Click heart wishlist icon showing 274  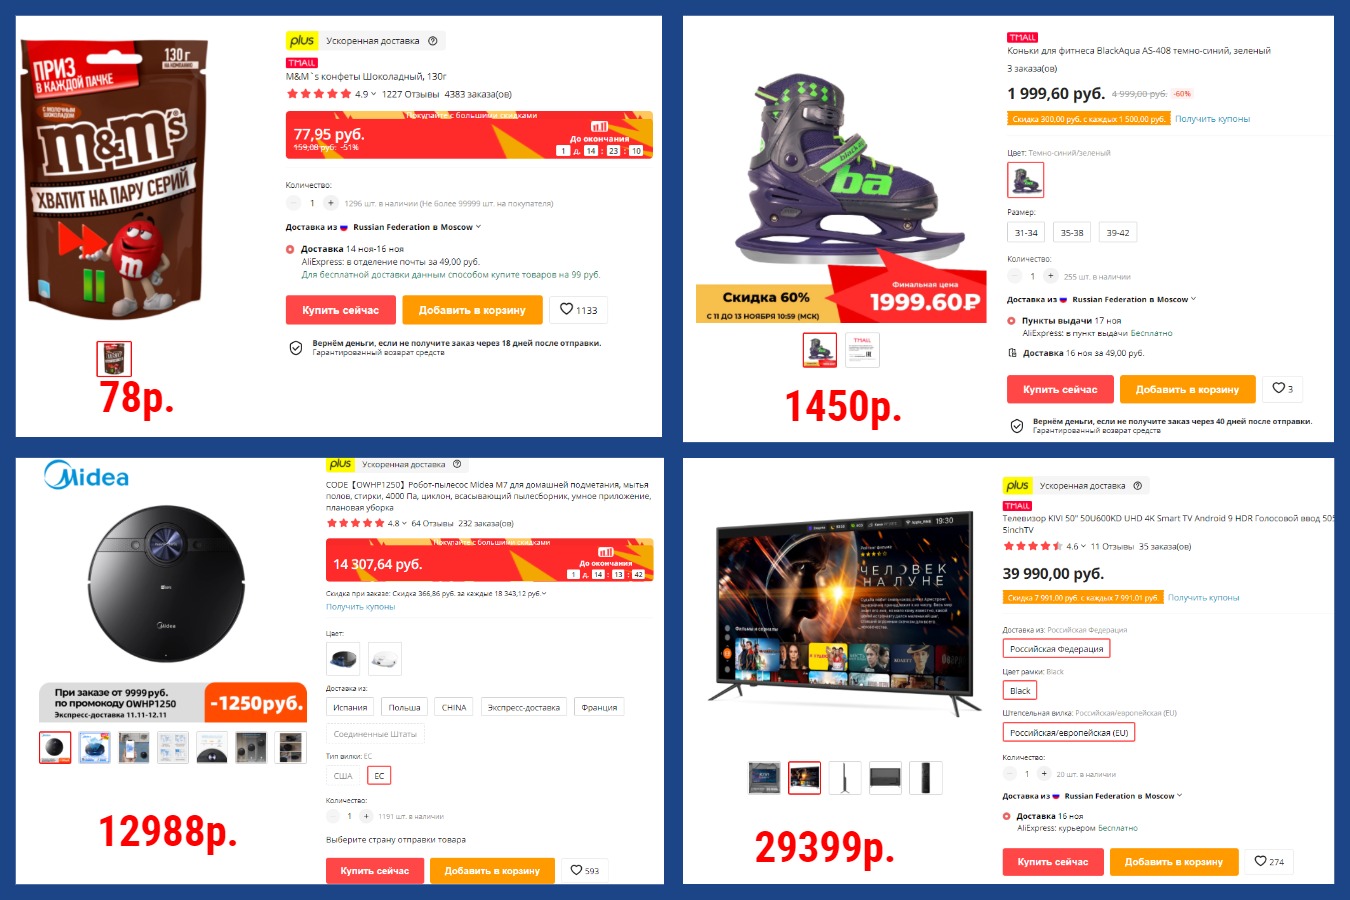click(1269, 861)
